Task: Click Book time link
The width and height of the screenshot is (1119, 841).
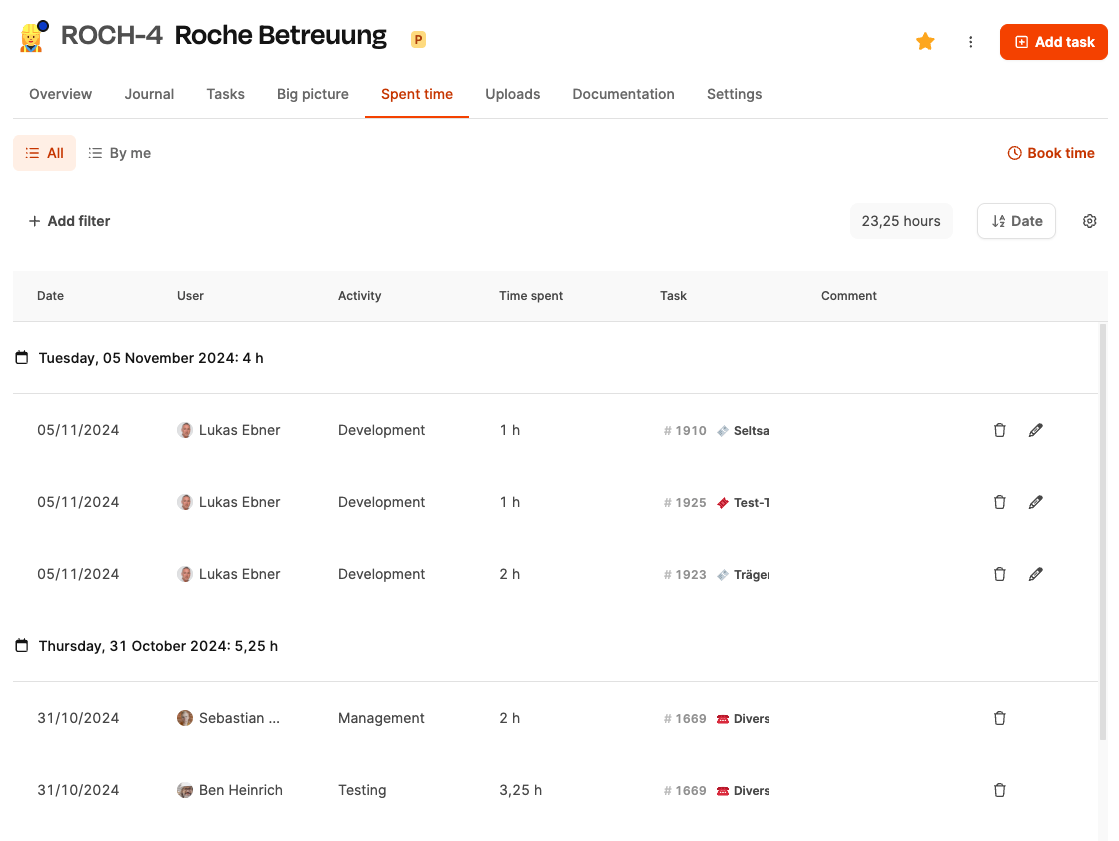Action: (1050, 153)
